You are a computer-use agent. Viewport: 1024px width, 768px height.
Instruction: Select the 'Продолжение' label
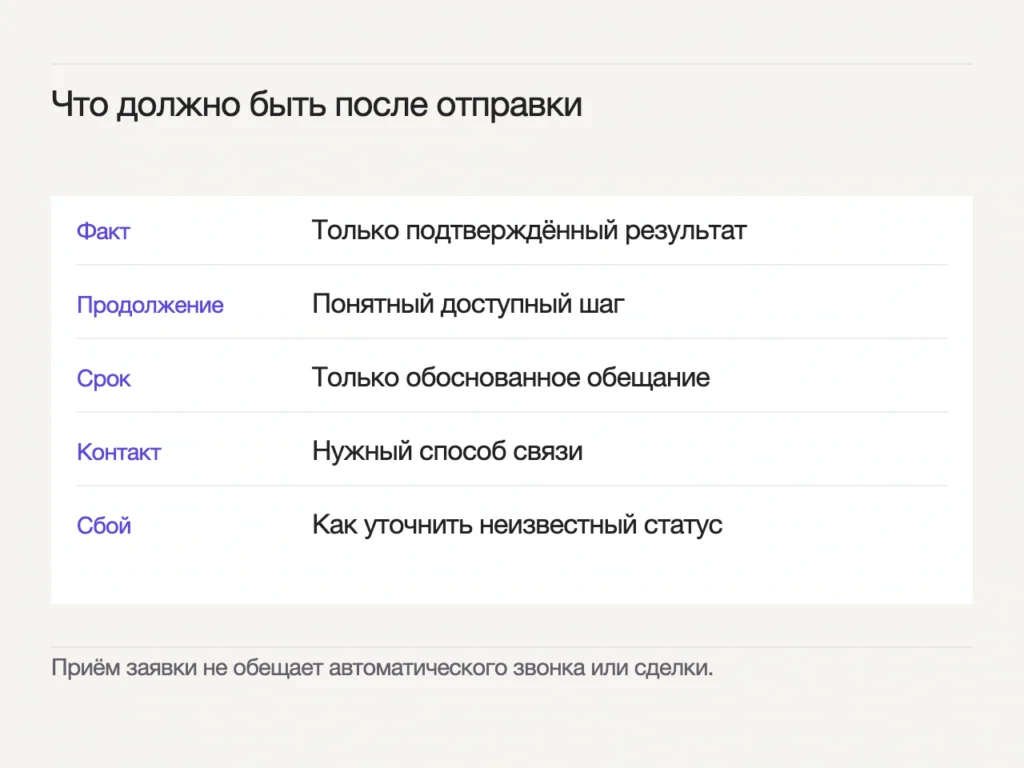pyautogui.click(x=150, y=305)
